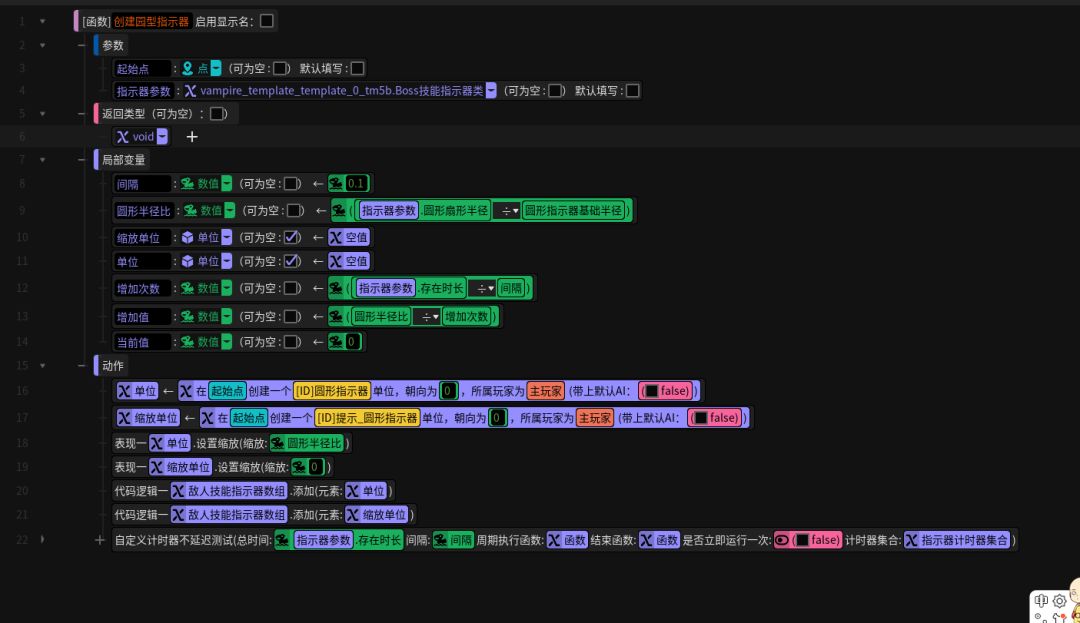
Task: Click the number icon before 当前值 value 0
Action: pyautogui.click(x=336, y=341)
